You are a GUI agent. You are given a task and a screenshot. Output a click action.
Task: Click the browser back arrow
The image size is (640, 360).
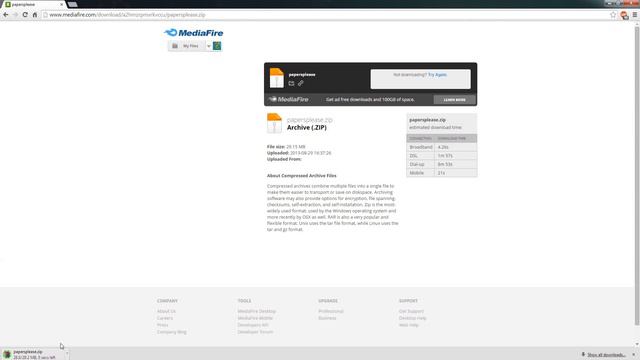click(x=6, y=15)
